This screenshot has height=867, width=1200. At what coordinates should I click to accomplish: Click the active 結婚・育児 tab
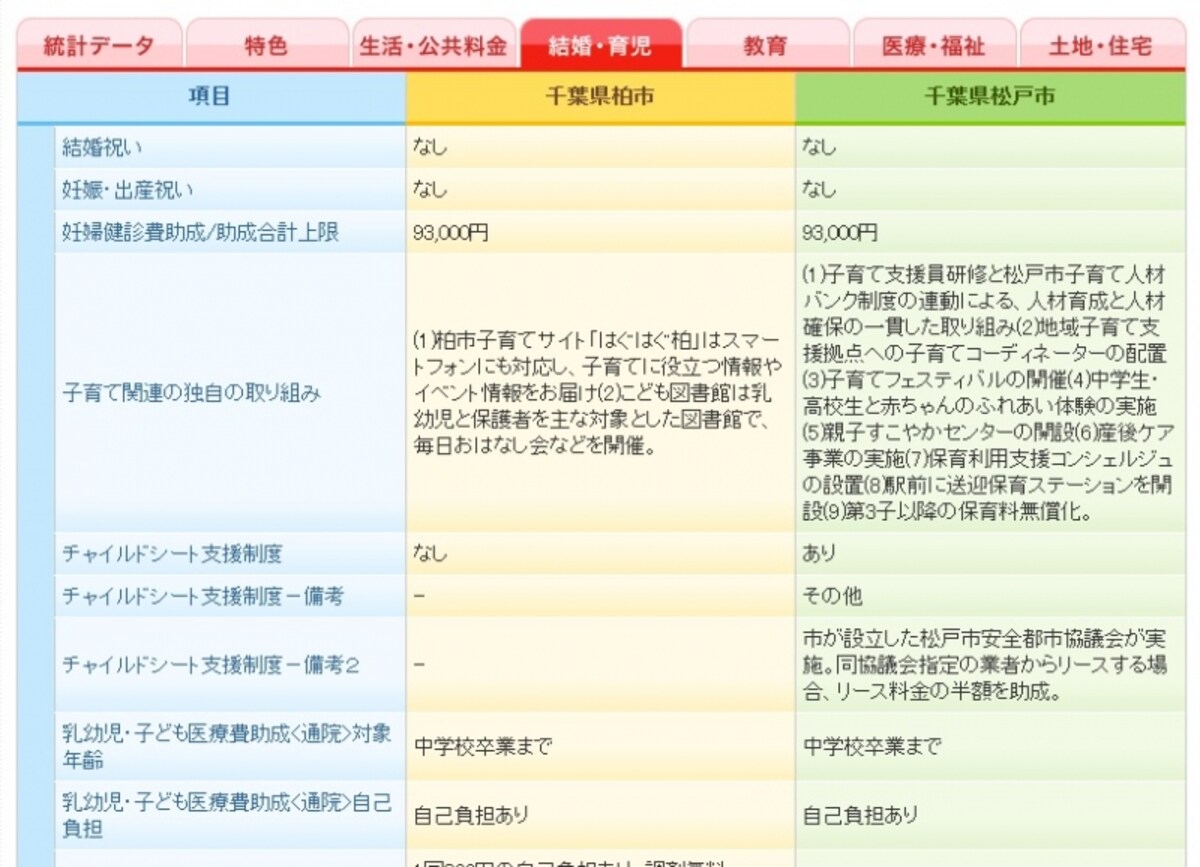pyautogui.click(x=600, y=45)
